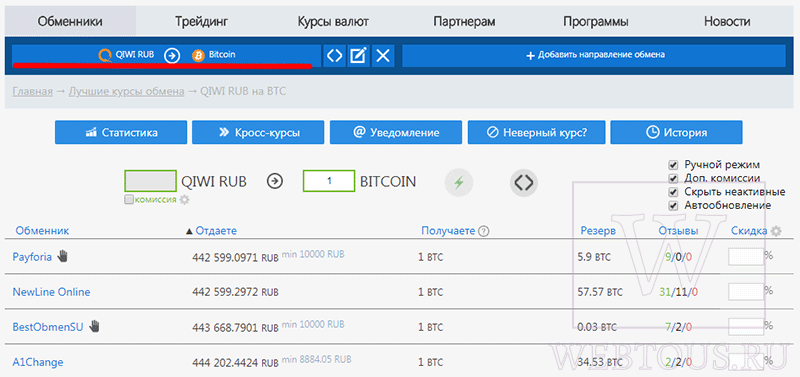Remove the QIWI RUB to Bitcoin direction
800x377 pixels.
point(383,56)
